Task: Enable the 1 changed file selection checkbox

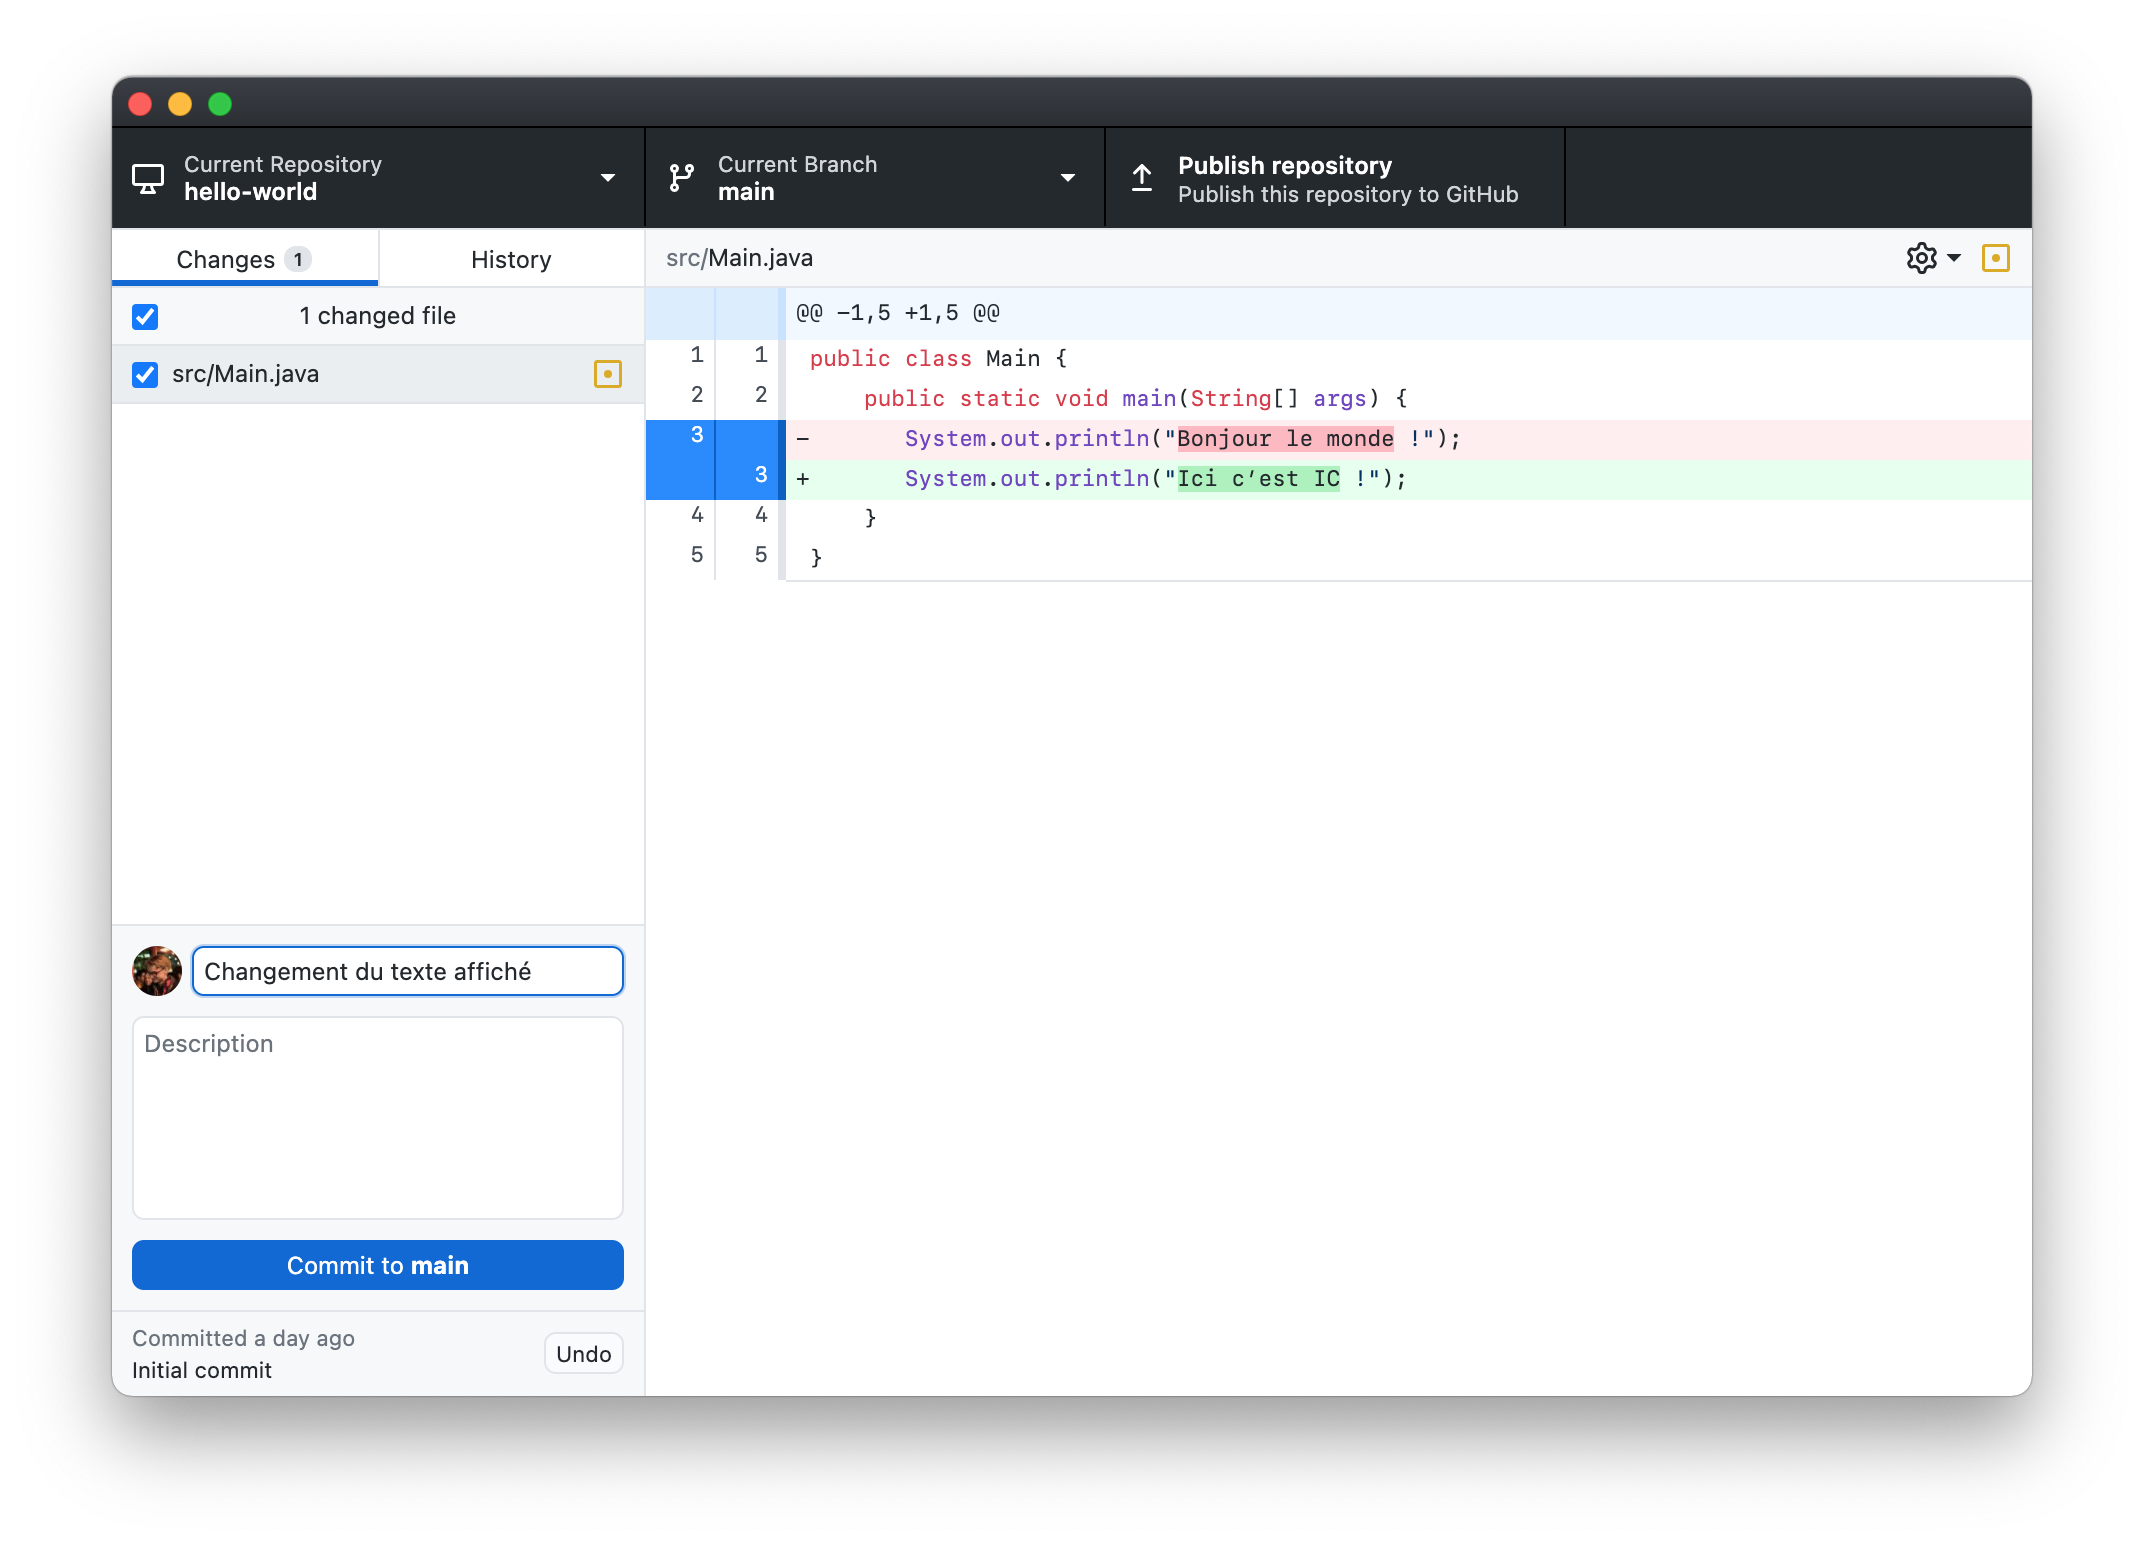Action: pos(146,314)
